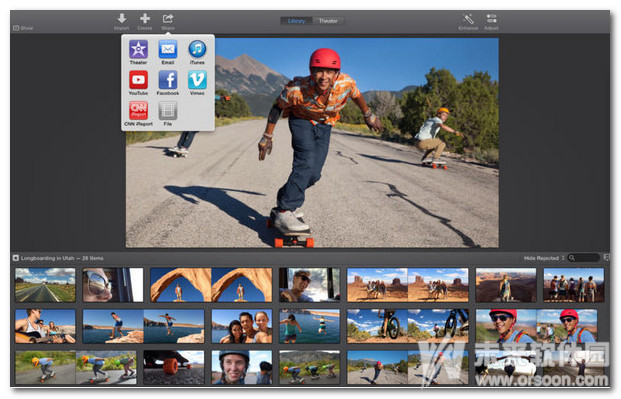Viewport: 621px width, 399px height.
Task: Click the Longboarding in Utah event icon
Action: [16, 258]
